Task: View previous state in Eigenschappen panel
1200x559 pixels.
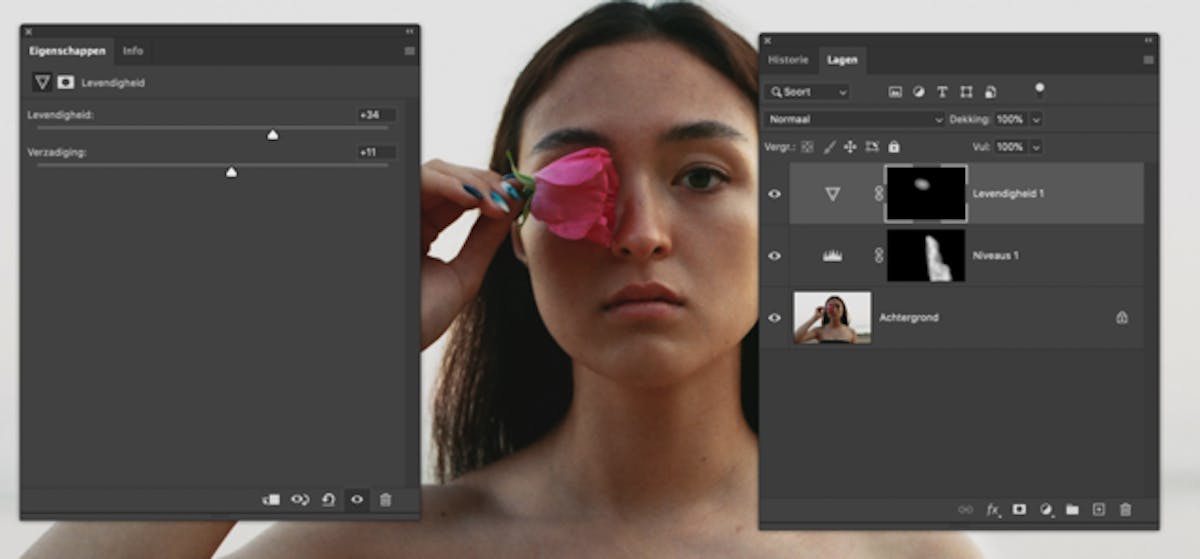Action: point(300,499)
